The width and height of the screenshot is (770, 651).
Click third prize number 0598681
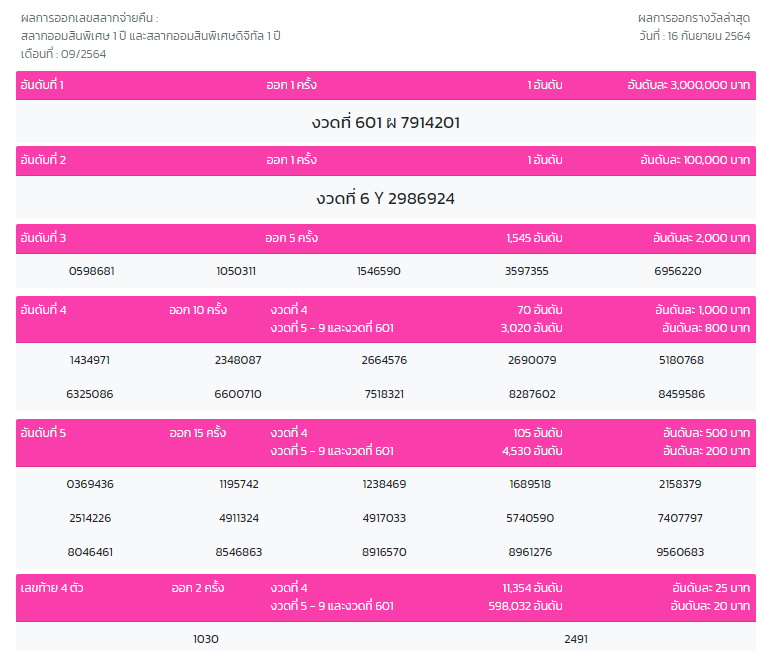[91, 271]
